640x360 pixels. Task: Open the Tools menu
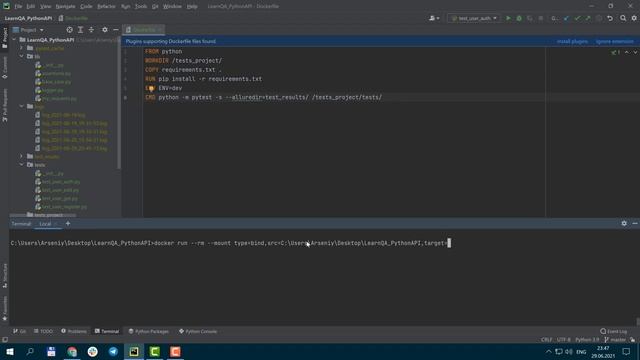[x=141, y=7]
